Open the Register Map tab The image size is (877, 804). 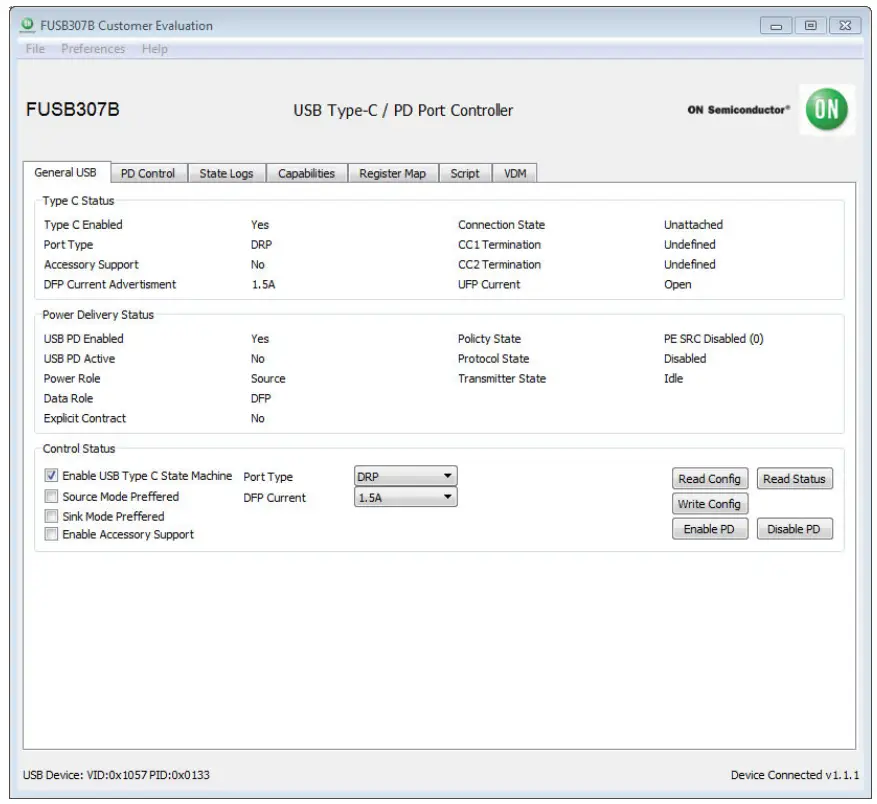[x=392, y=173]
